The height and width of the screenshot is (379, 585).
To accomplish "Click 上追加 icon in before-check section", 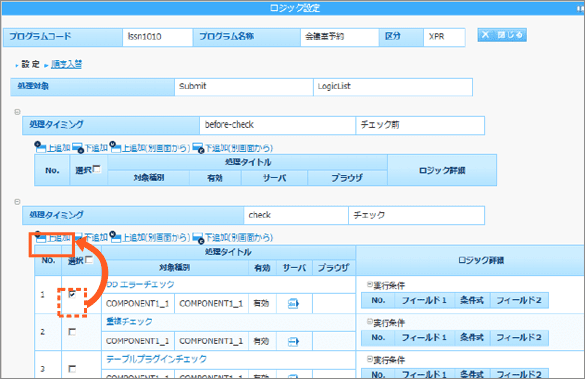I will coord(40,147).
